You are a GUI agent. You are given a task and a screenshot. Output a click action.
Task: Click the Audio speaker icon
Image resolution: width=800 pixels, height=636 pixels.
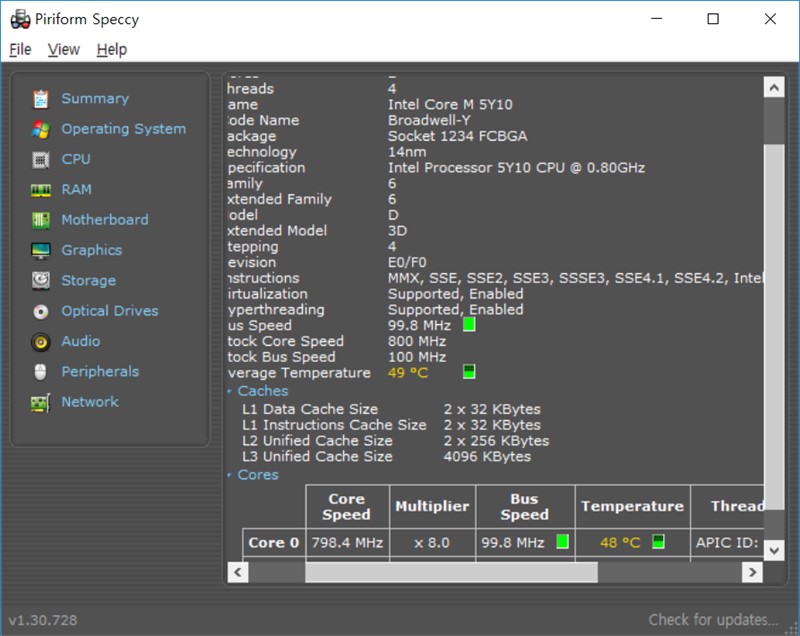[41, 342]
